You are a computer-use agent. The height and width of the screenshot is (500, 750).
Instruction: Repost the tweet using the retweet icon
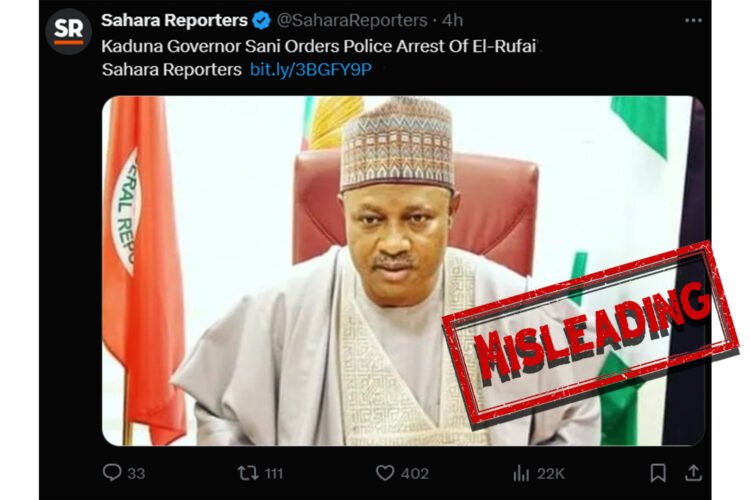[247, 473]
